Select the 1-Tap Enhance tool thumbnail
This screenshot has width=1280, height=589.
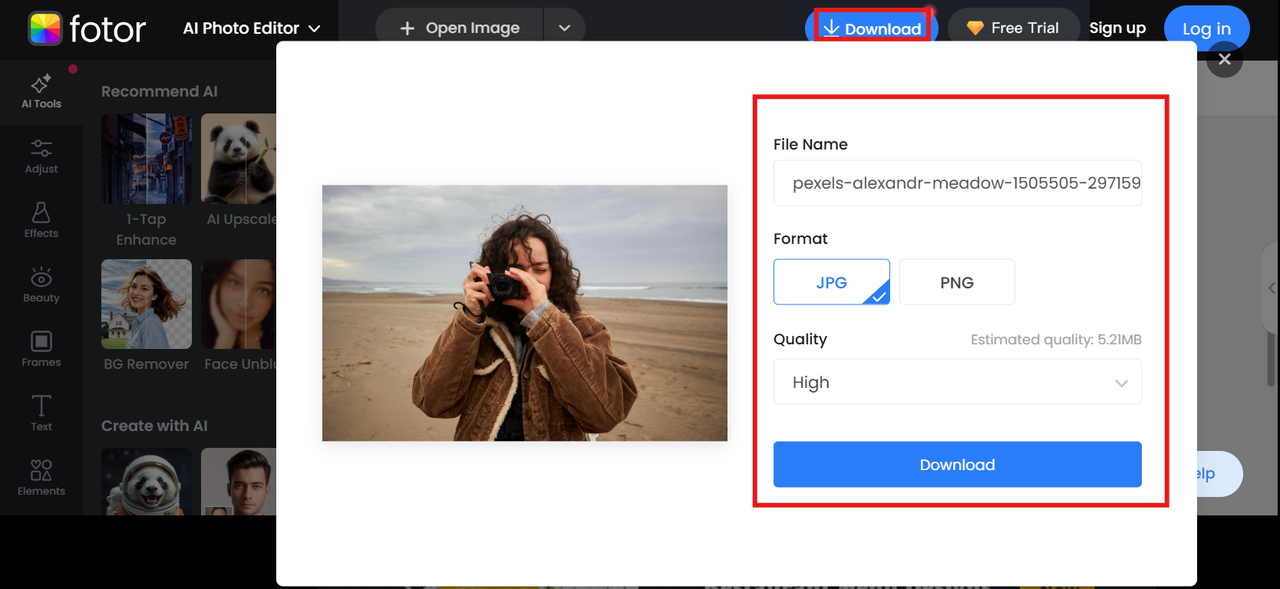click(x=146, y=158)
